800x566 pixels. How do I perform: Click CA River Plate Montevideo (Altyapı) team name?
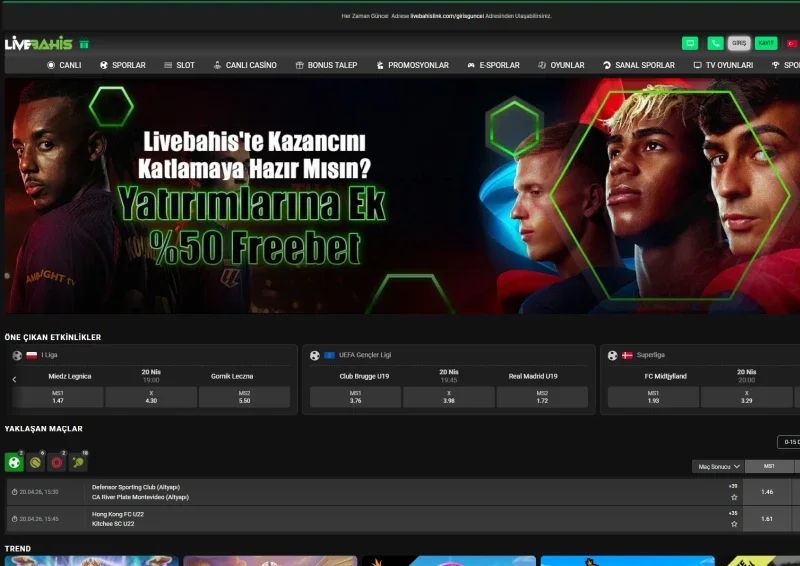pyautogui.click(x=140, y=497)
